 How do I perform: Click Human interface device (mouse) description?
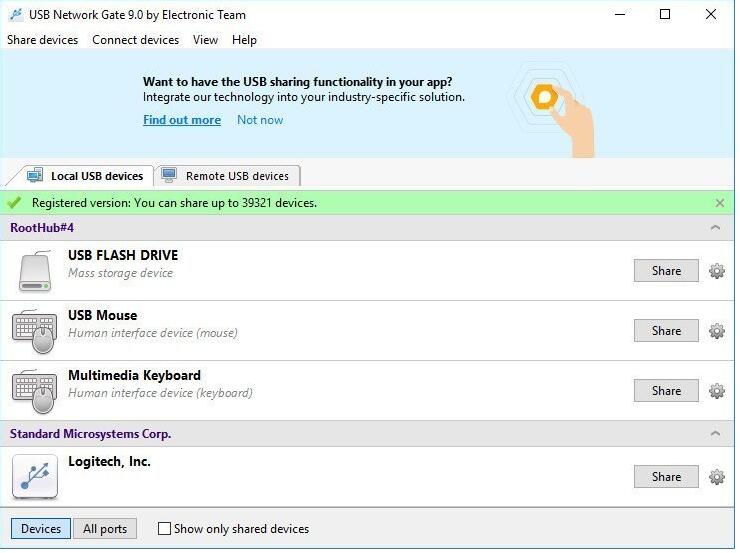pyautogui.click(x=153, y=335)
